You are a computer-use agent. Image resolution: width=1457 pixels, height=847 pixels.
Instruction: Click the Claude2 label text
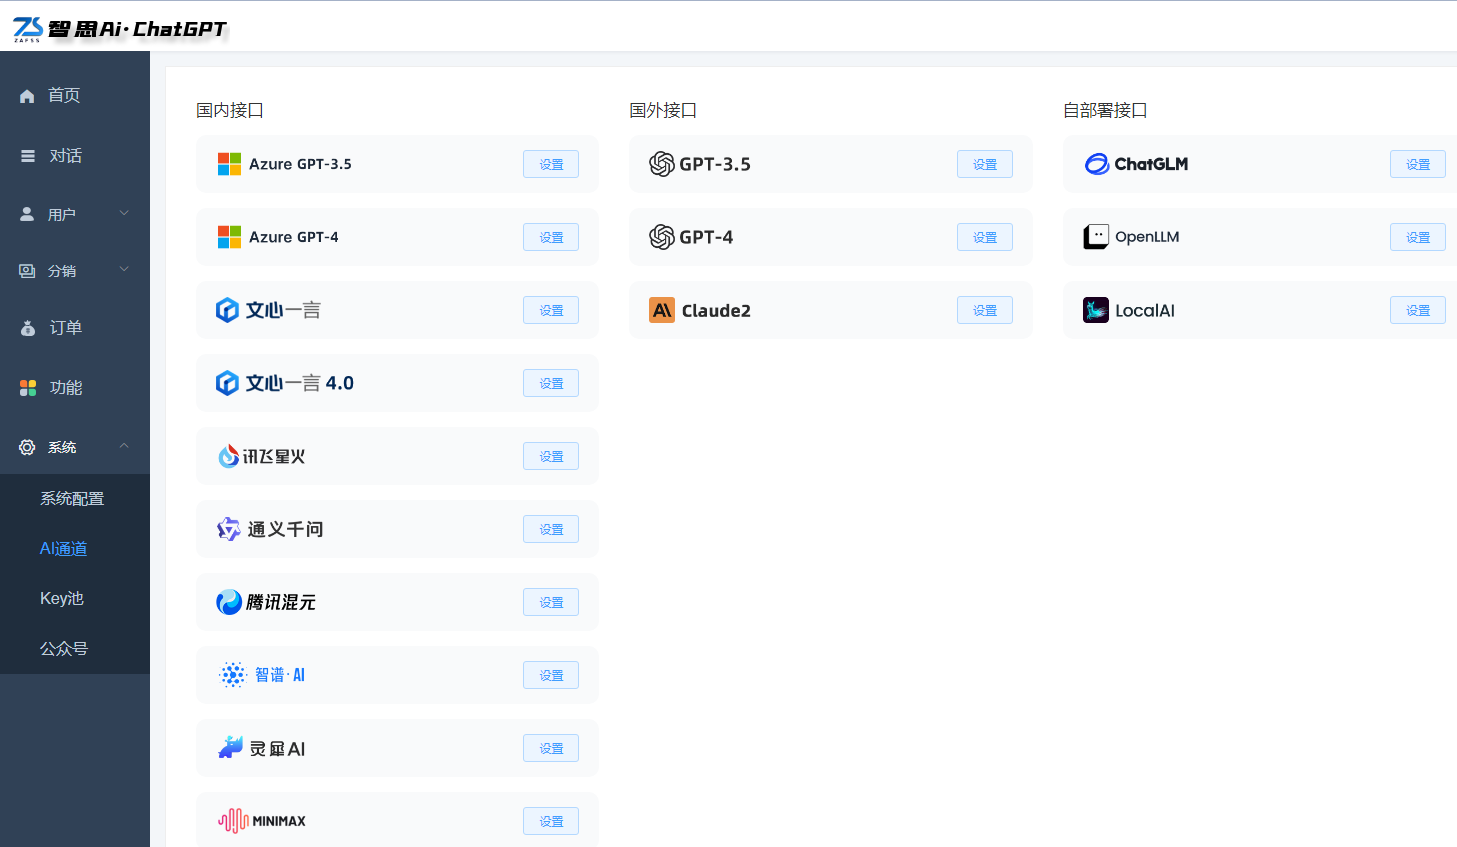pyautogui.click(x=716, y=311)
